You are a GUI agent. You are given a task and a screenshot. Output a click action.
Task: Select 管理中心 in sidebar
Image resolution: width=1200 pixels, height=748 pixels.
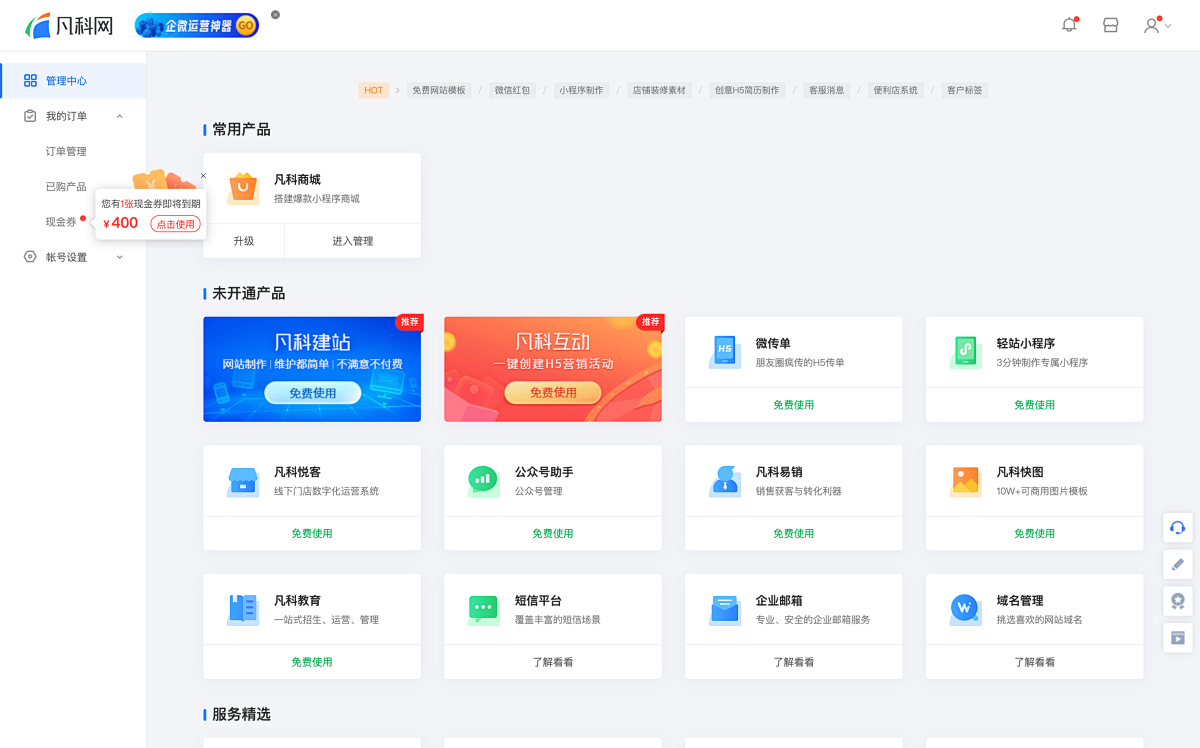[73, 80]
